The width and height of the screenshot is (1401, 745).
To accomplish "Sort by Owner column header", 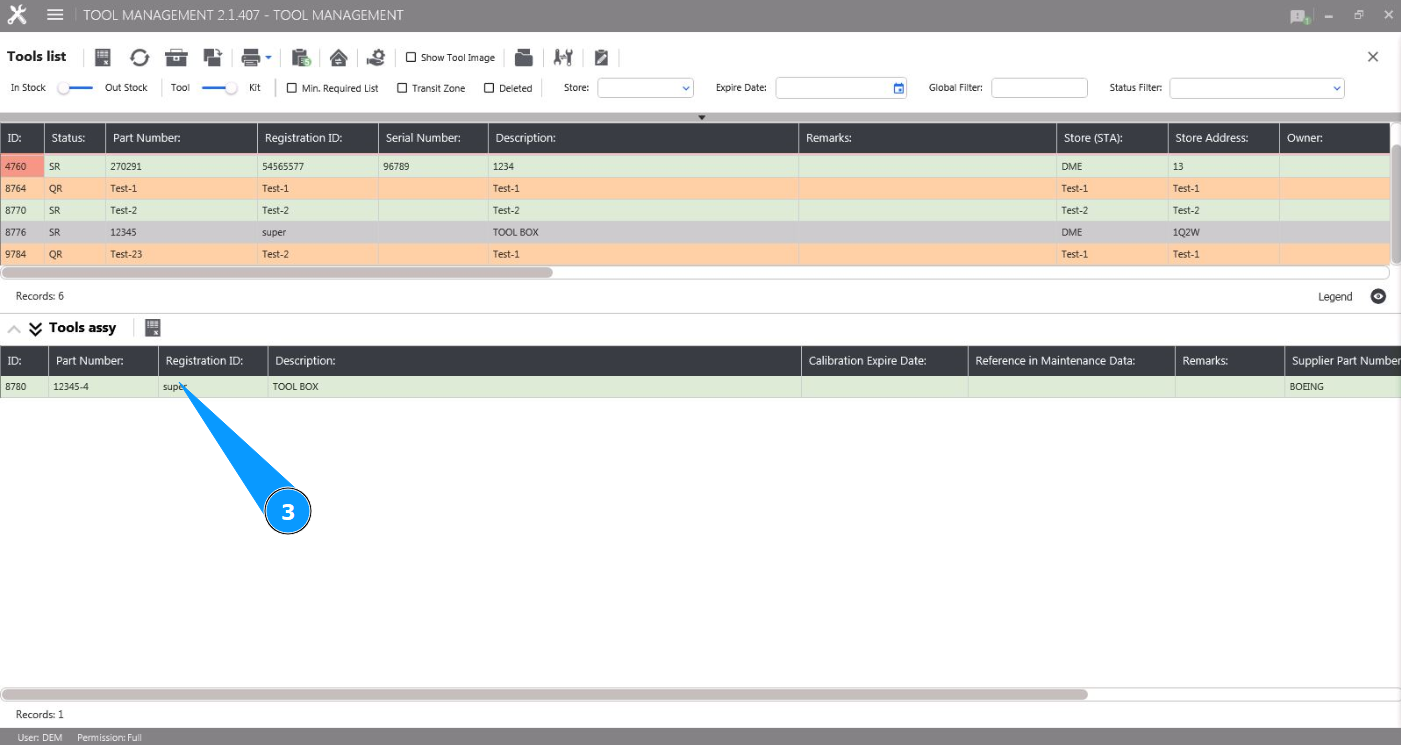I will [1334, 138].
